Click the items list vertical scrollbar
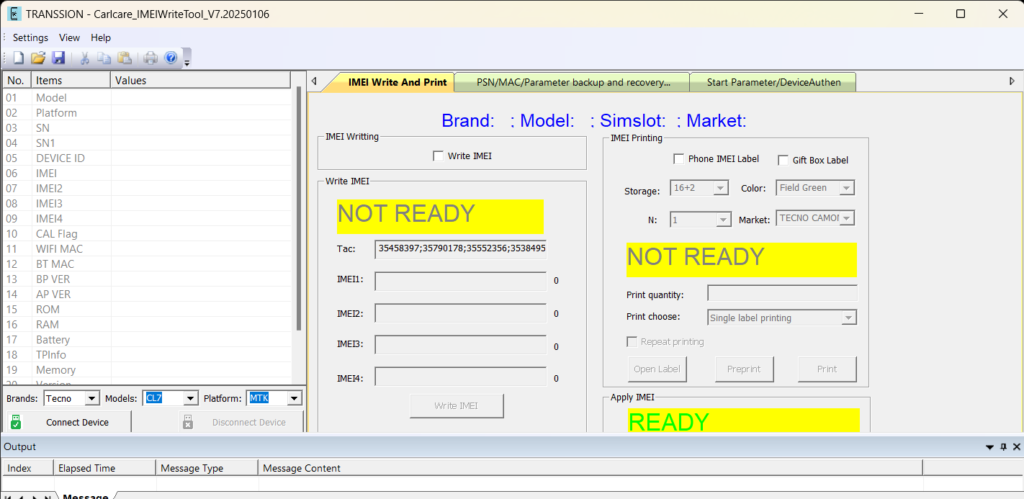This screenshot has height=499, width=1024. click(298, 209)
